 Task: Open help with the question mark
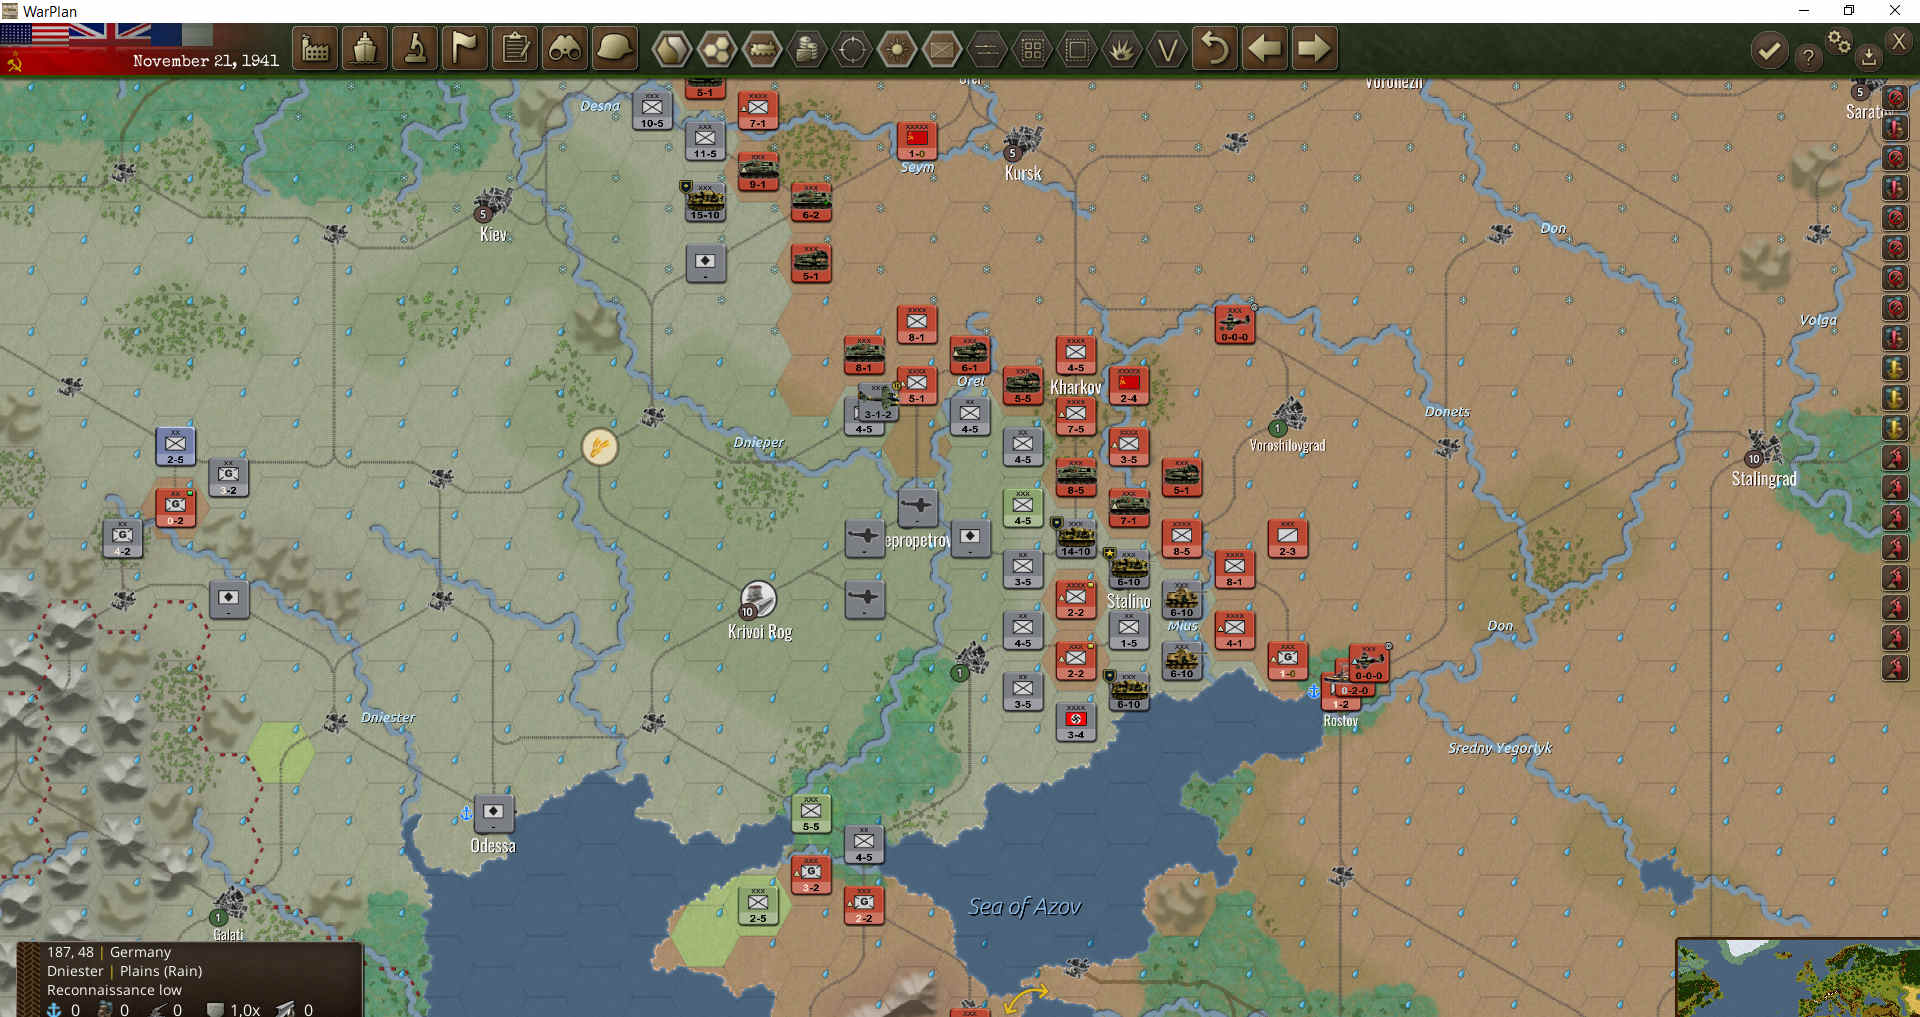pyautogui.click(x=1808, y=57)
